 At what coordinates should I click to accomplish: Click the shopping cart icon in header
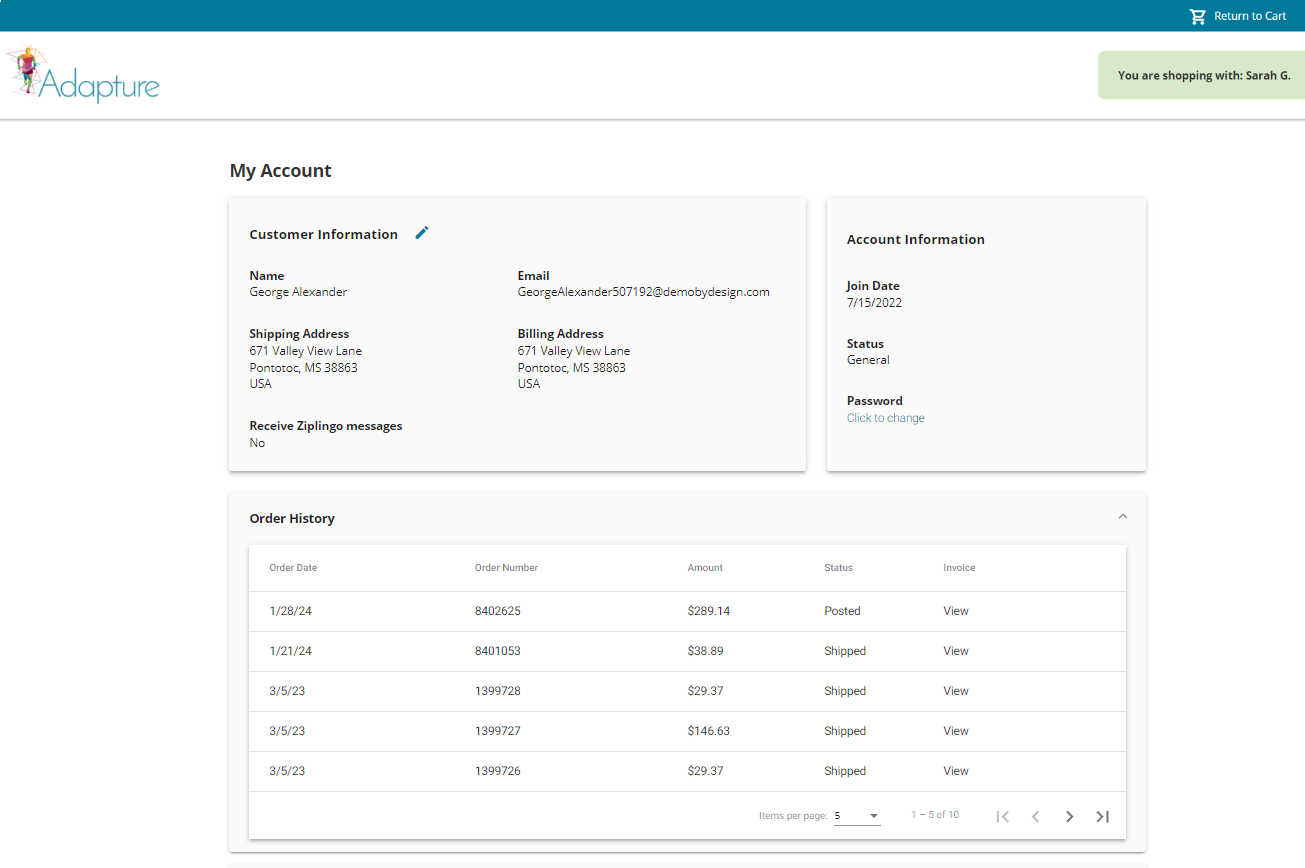1197,16
